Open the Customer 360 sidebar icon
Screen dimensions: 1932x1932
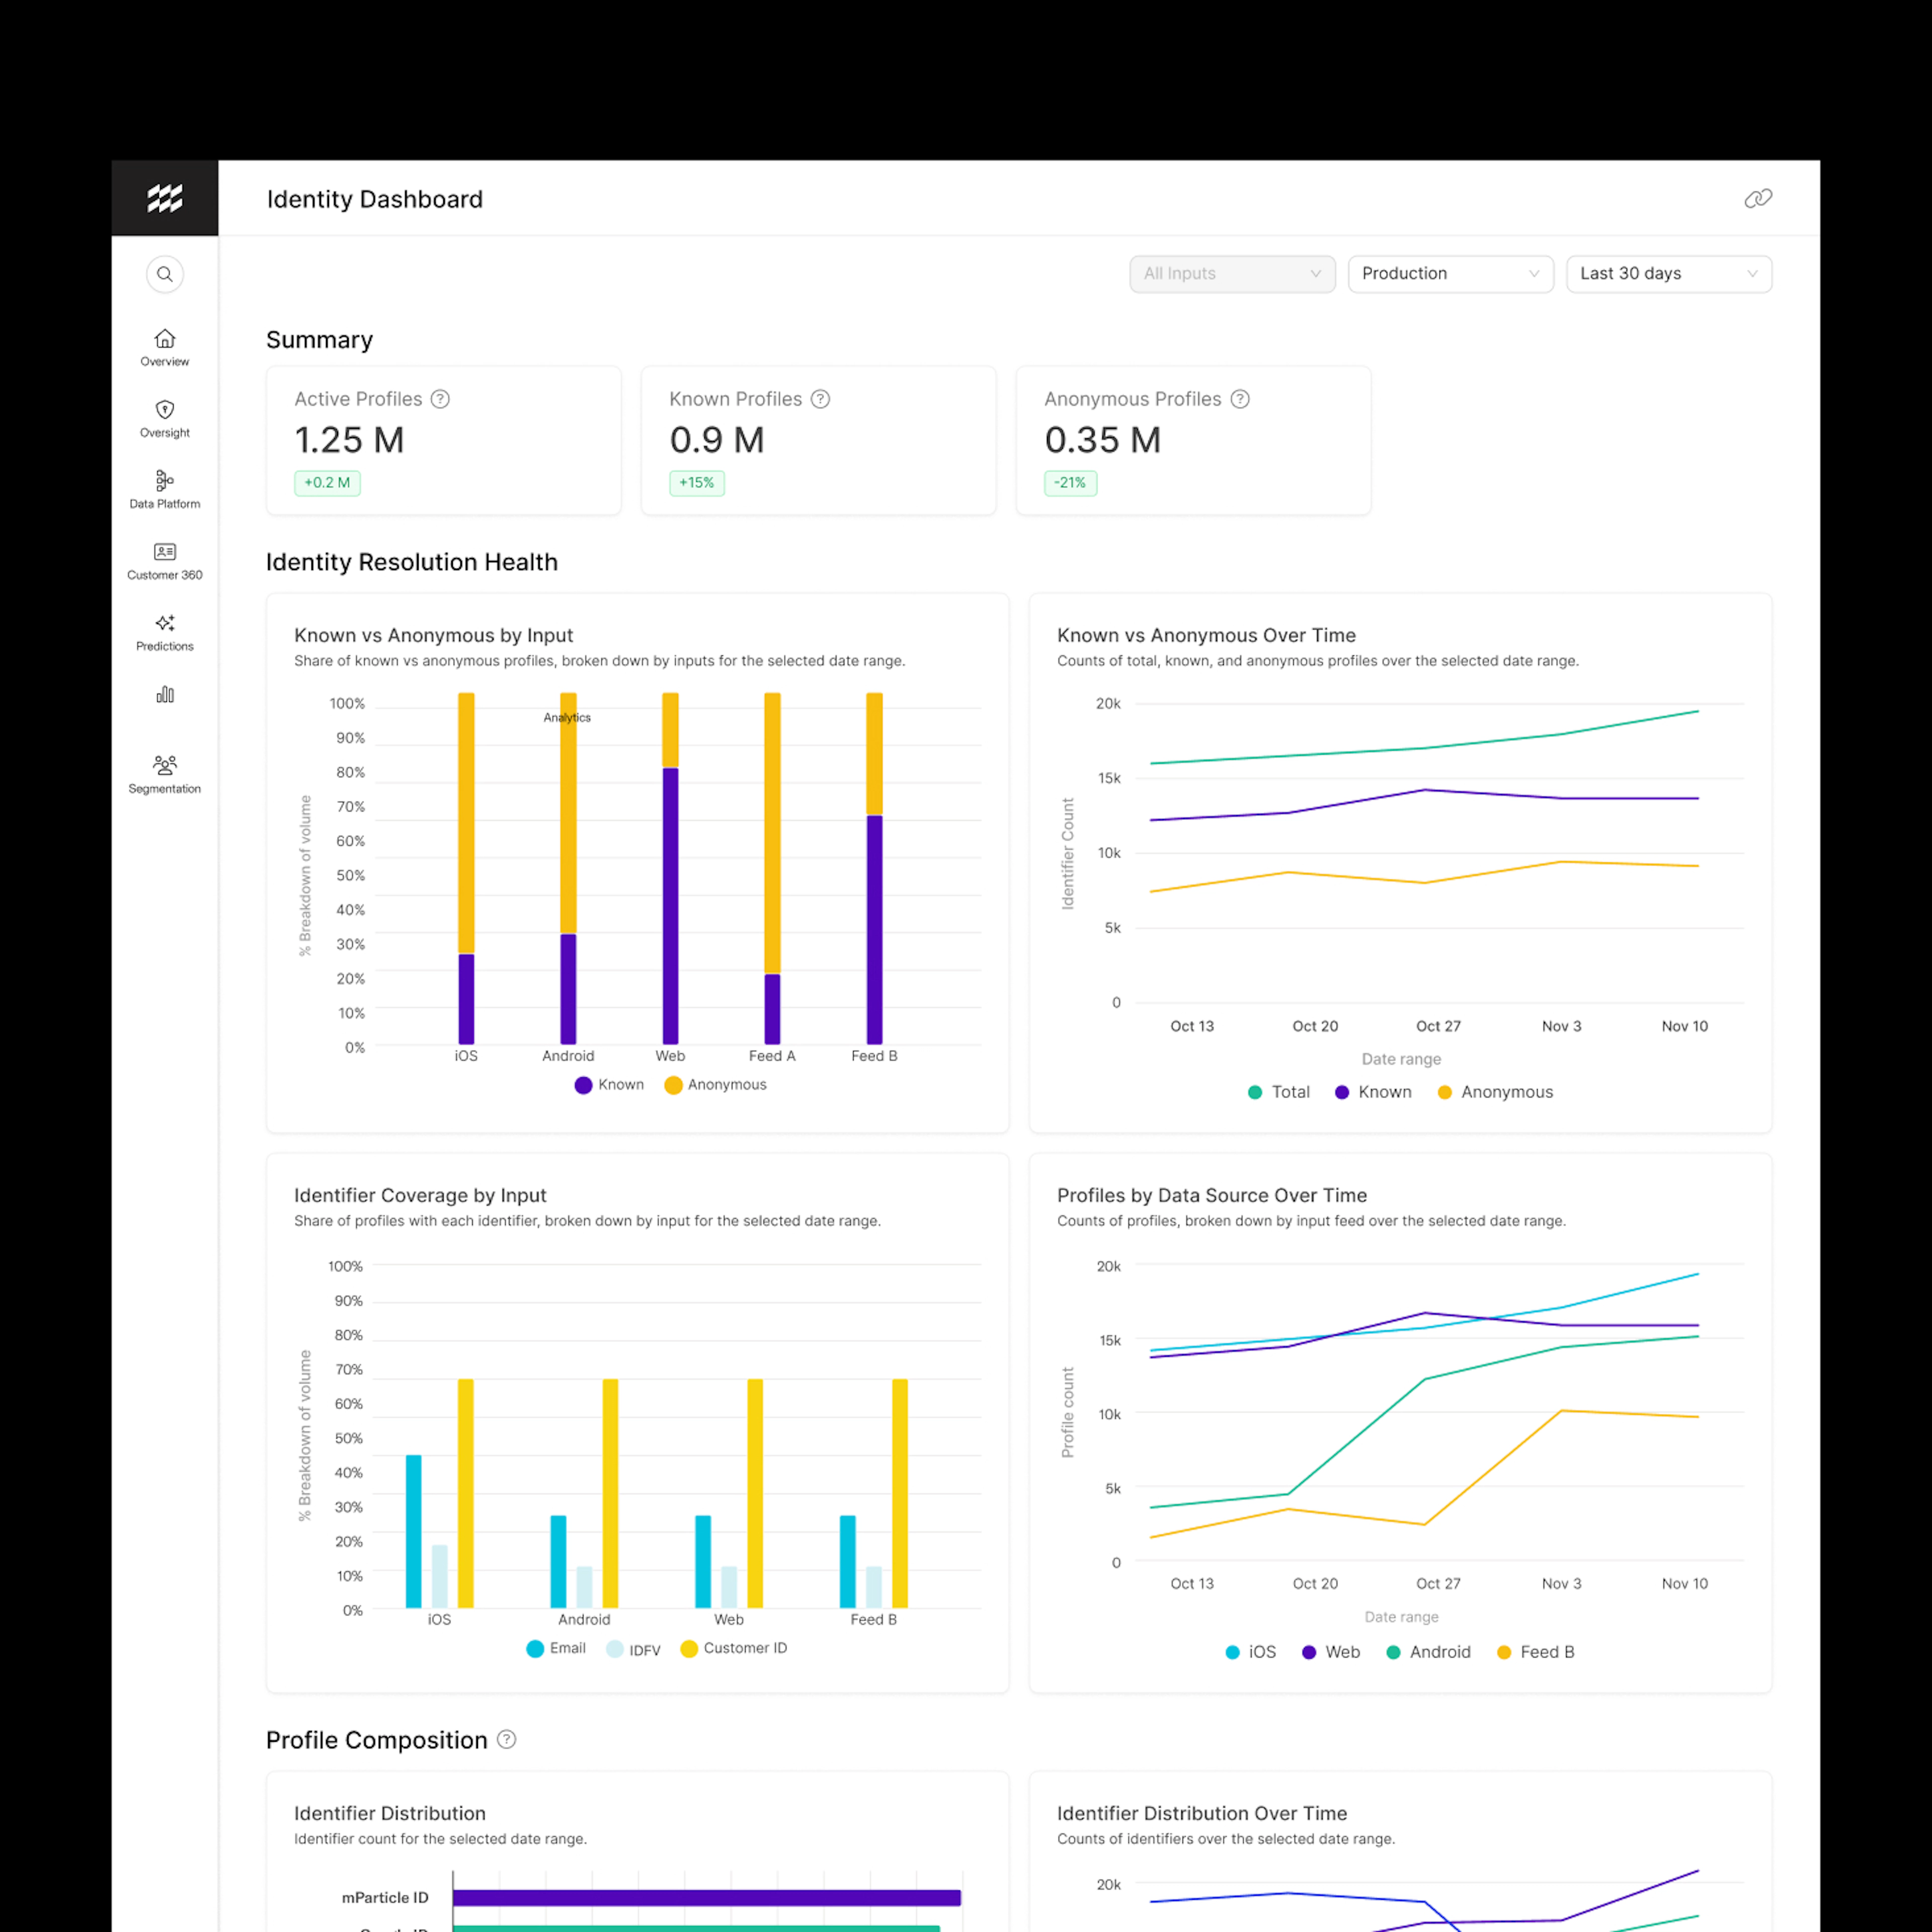click(165, 552)
